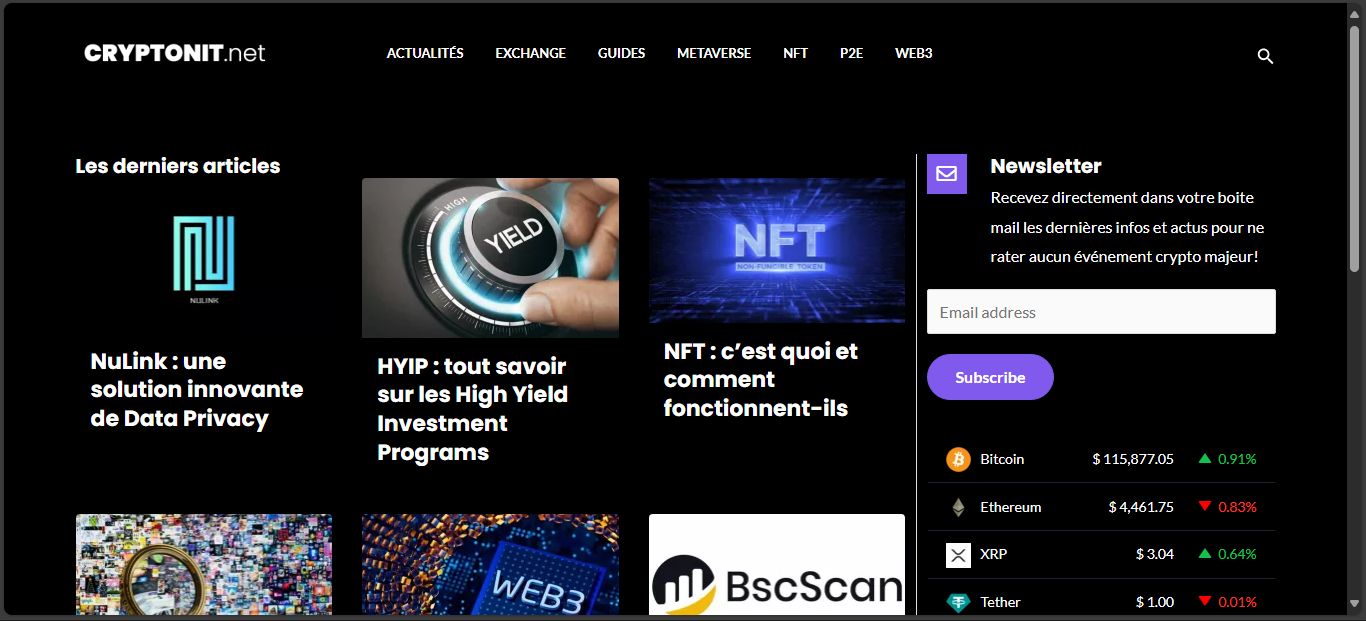The image size is (1366, 621).
Task: Click the Tether coin icon
Action: coord(958,602)
